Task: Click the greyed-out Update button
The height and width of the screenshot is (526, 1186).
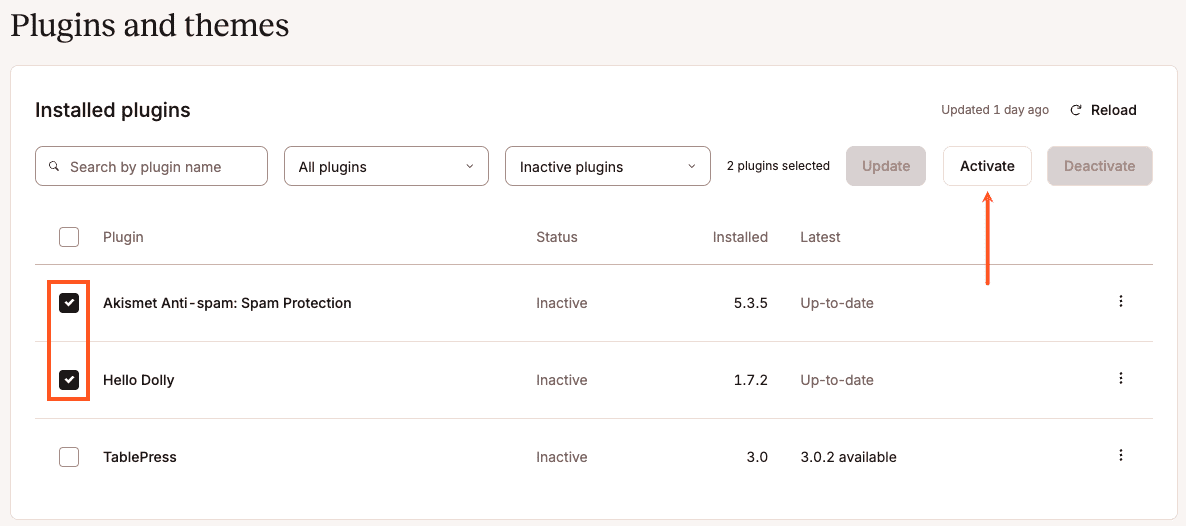Action: [886, 166]
